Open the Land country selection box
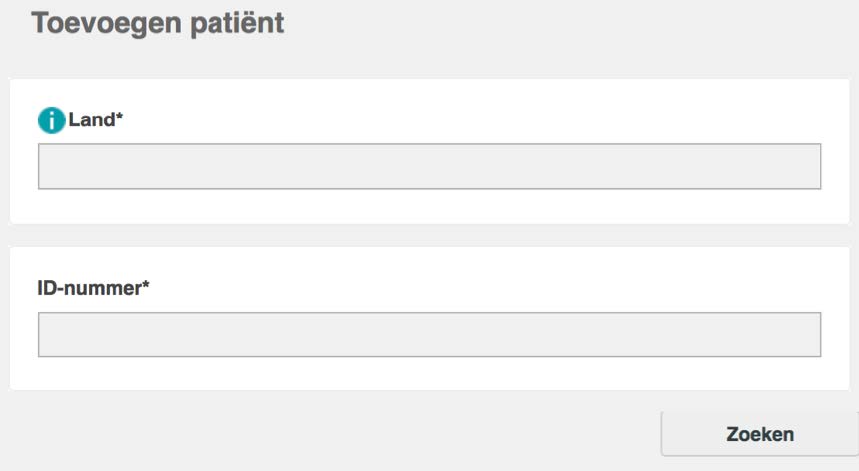The width and height of the screenshot is (859, 471). (x=430, y=166)
